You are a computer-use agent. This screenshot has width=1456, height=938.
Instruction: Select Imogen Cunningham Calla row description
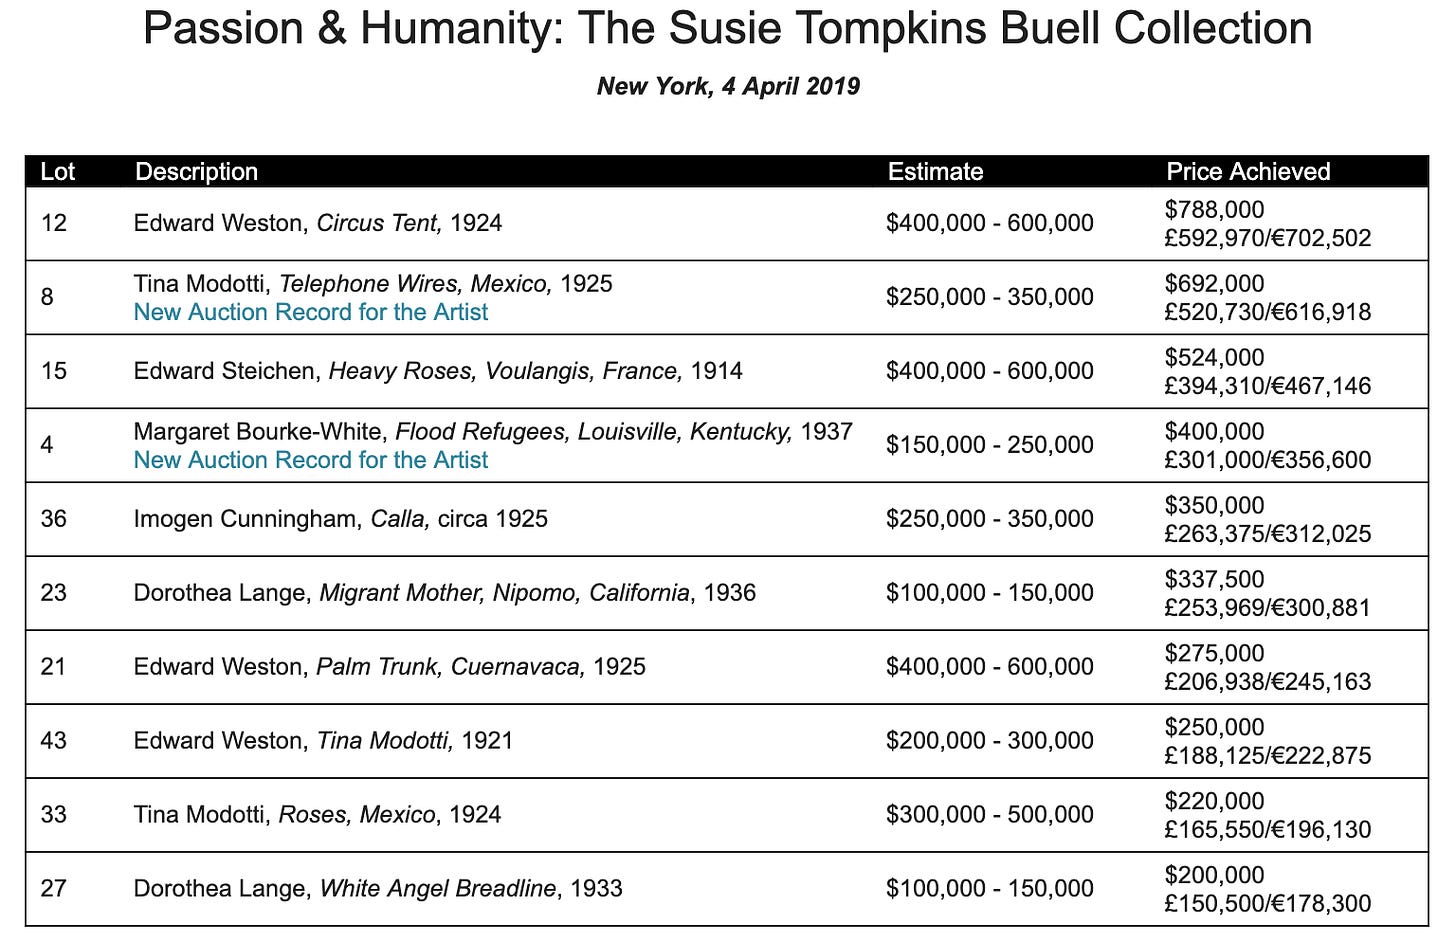tap(340, 519)
